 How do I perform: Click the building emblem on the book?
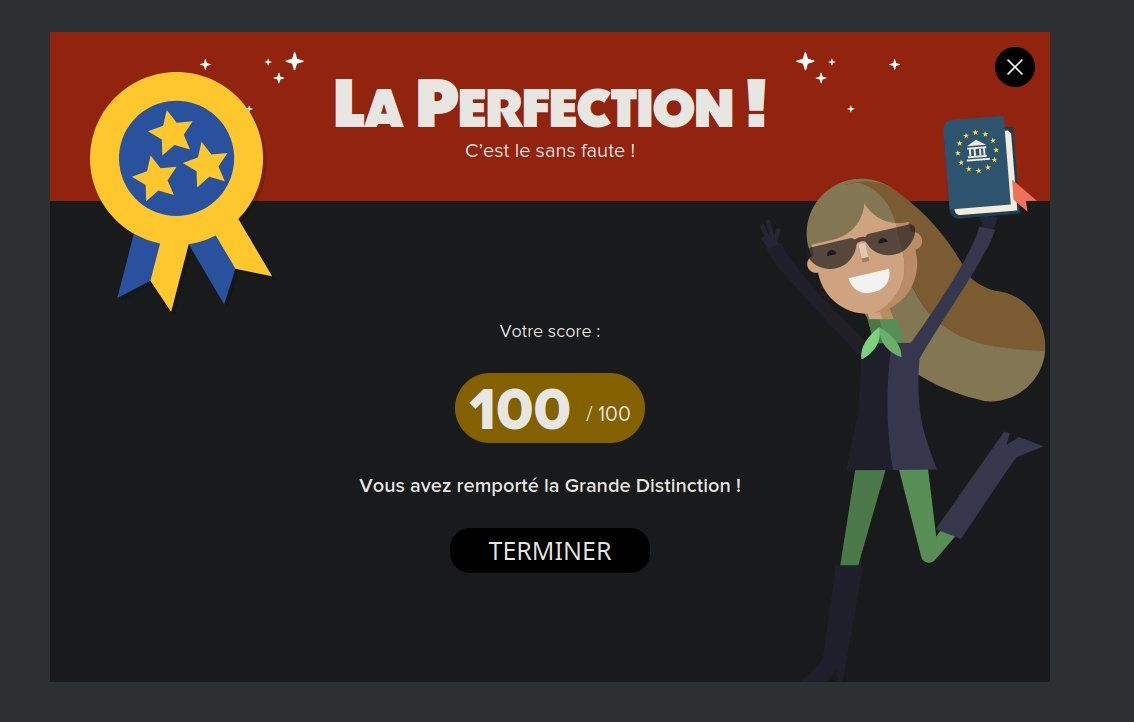click(977, 151)
